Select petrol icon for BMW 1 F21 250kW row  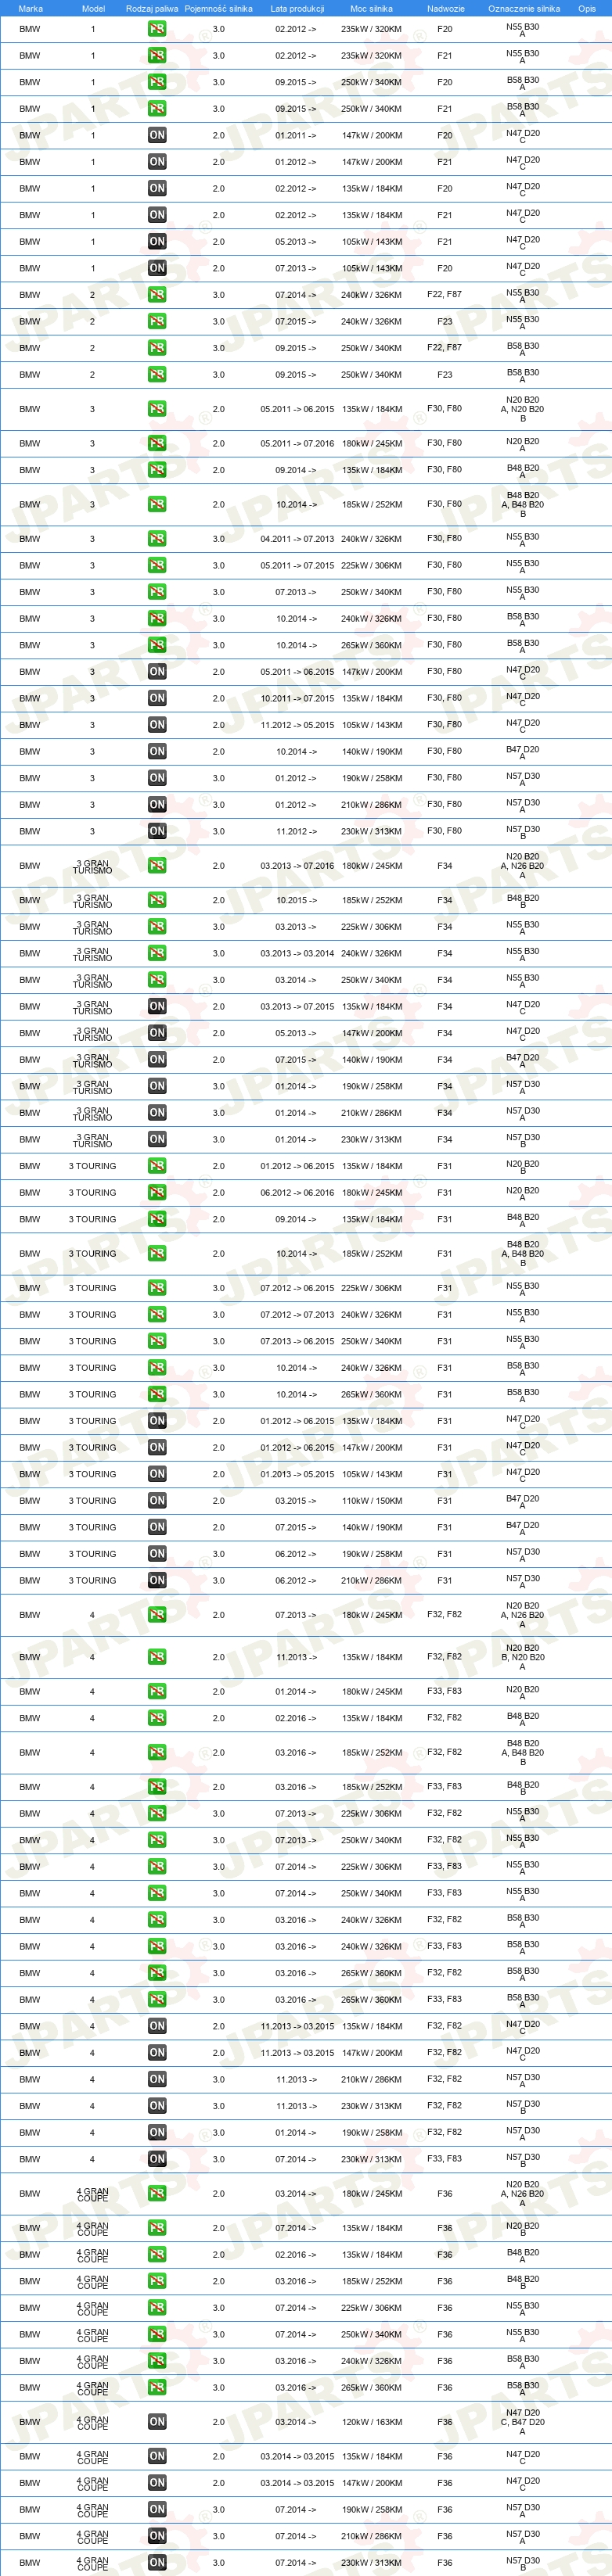pyautogui.click(x=157, y=109)
